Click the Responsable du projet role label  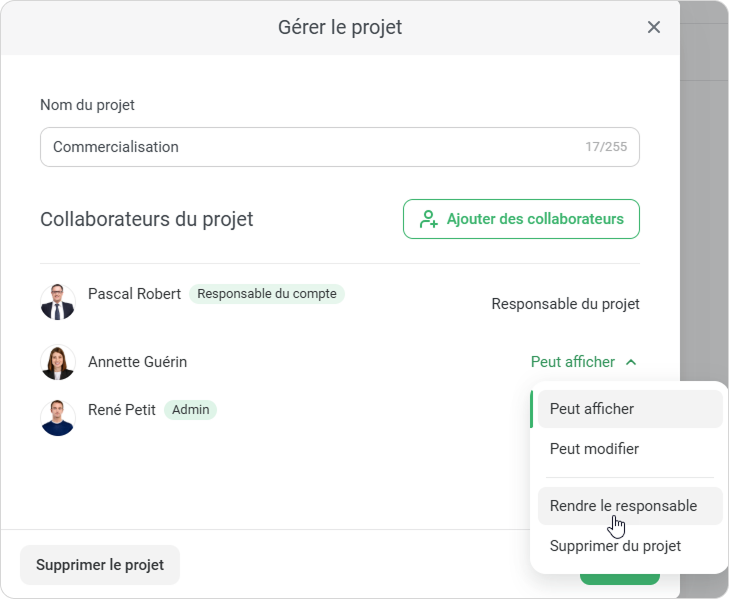565,304
